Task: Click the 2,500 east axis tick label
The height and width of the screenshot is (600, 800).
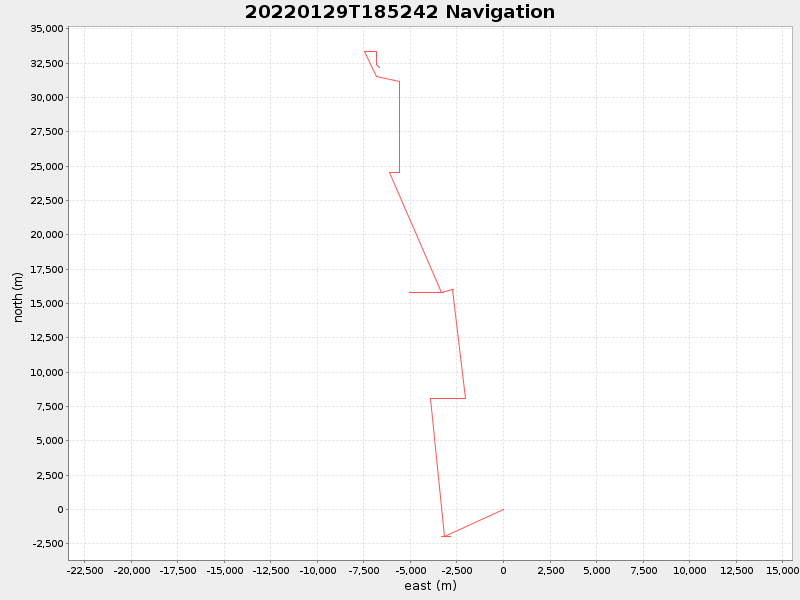Action: coord(551,570)
